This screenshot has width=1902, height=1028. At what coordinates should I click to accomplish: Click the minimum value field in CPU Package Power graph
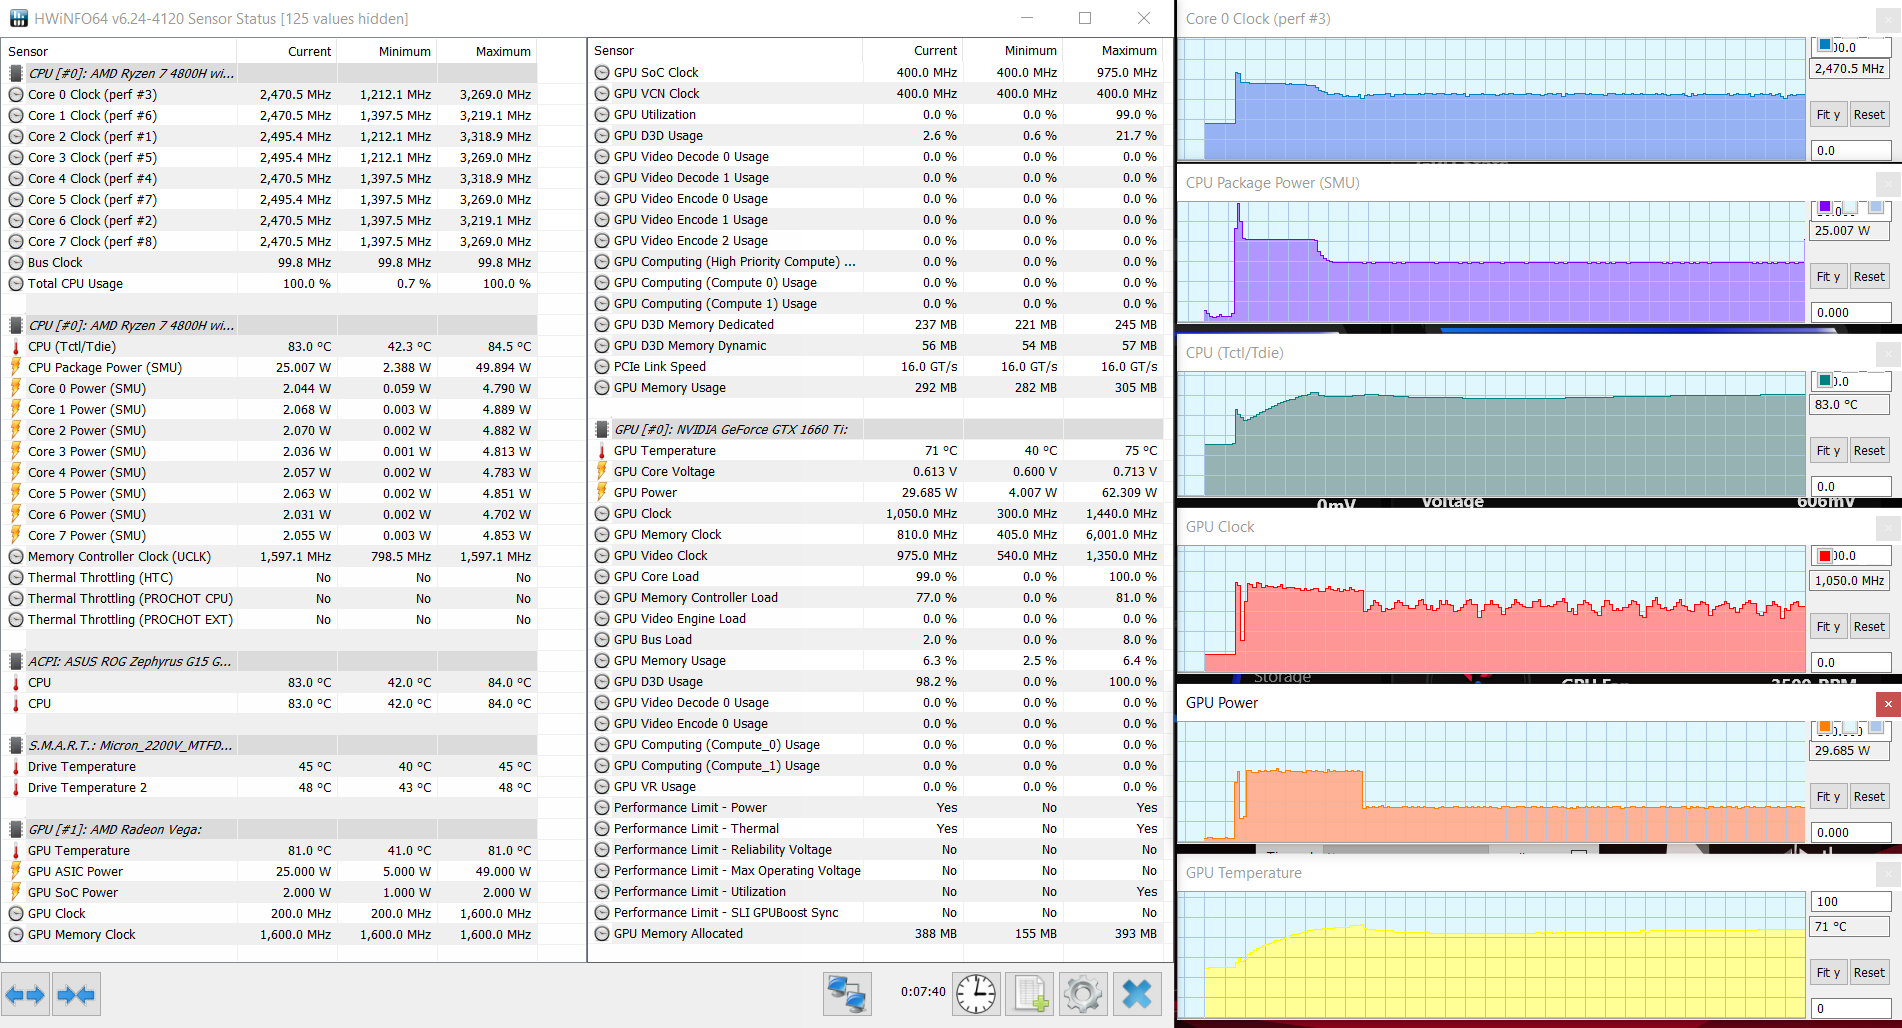(1851, 313)
